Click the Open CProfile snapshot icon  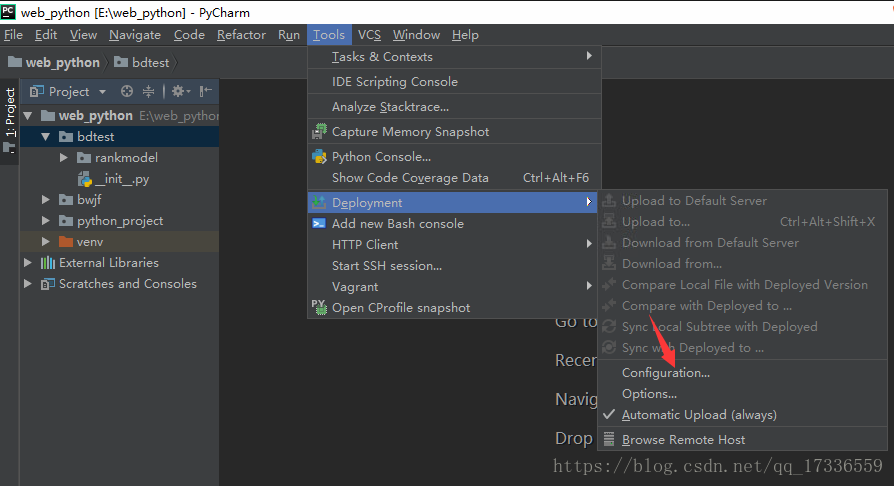tap(319, 307)
